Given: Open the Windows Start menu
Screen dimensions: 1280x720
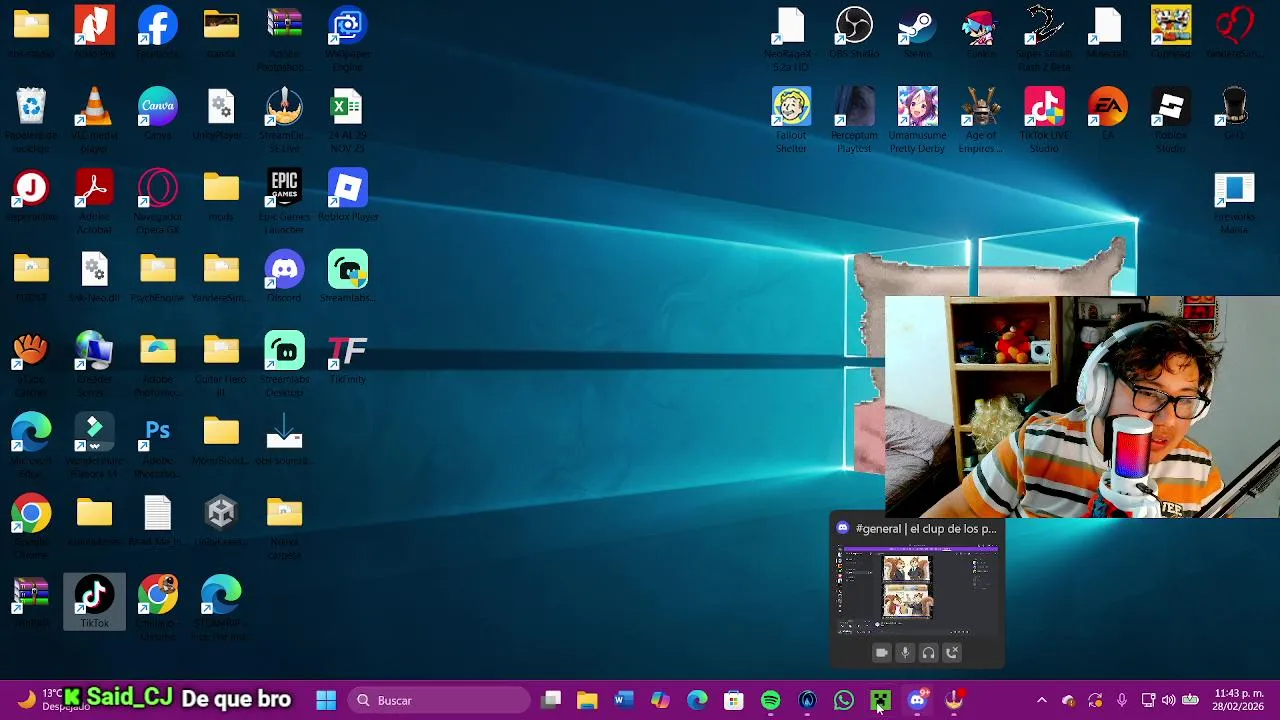Looking at the screenshot, I should coord(326,700).
